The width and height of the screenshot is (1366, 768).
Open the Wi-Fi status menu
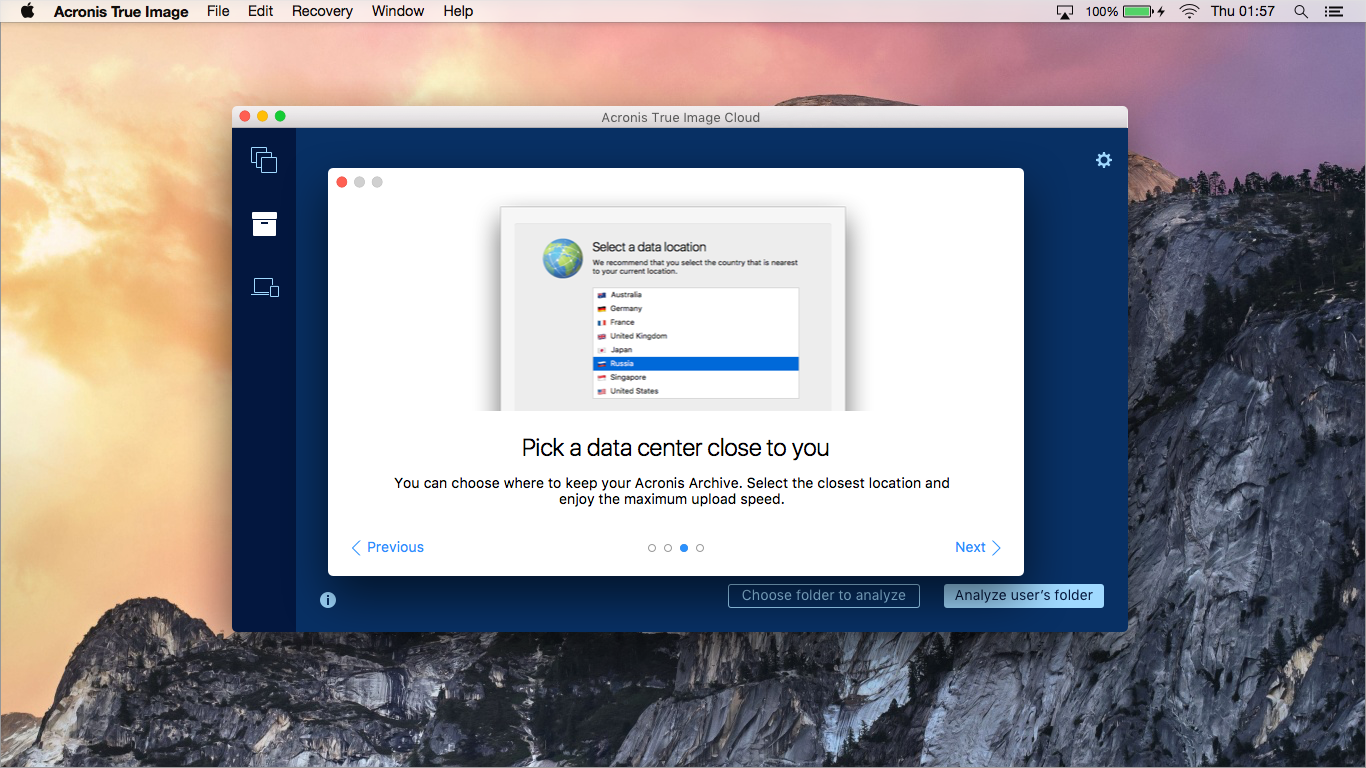pos(1189,11)
